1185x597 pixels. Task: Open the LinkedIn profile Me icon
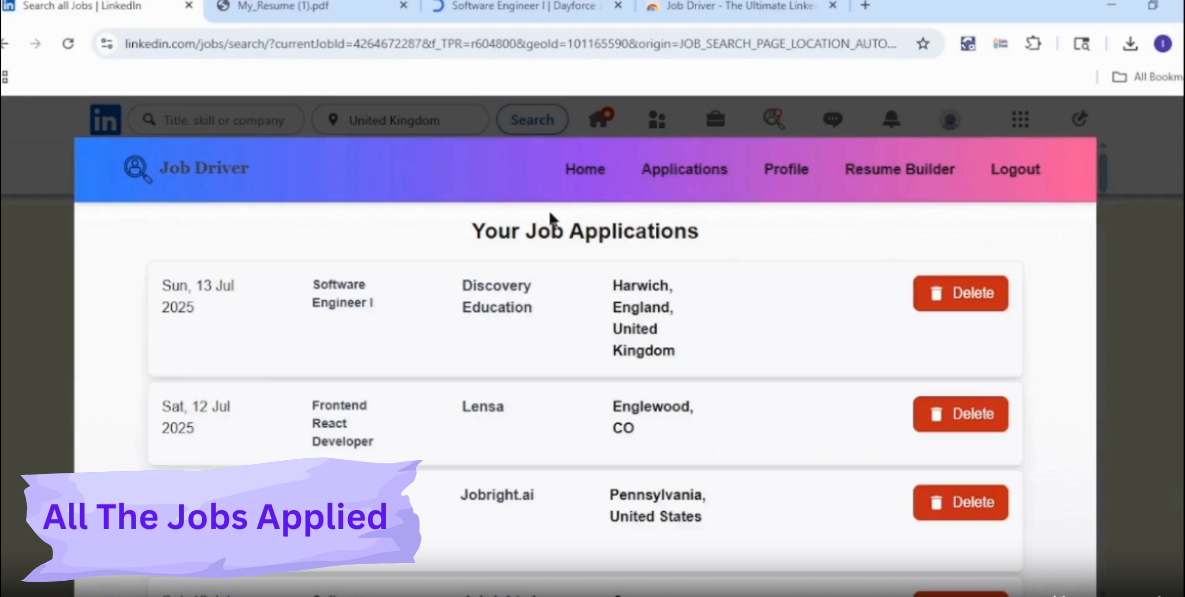[950, 119]
